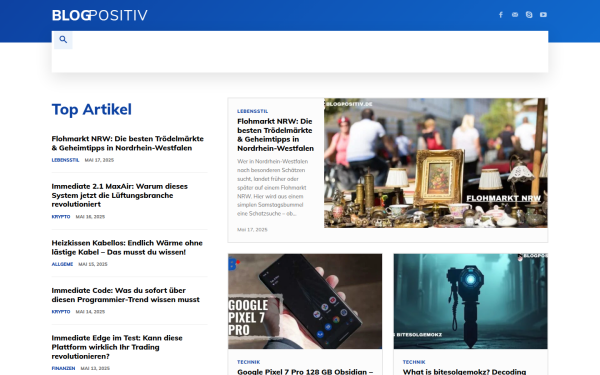
Task: Click LEBENSSTIL tag under first Top Artikel entry
Action: click(x=65, y=160)
